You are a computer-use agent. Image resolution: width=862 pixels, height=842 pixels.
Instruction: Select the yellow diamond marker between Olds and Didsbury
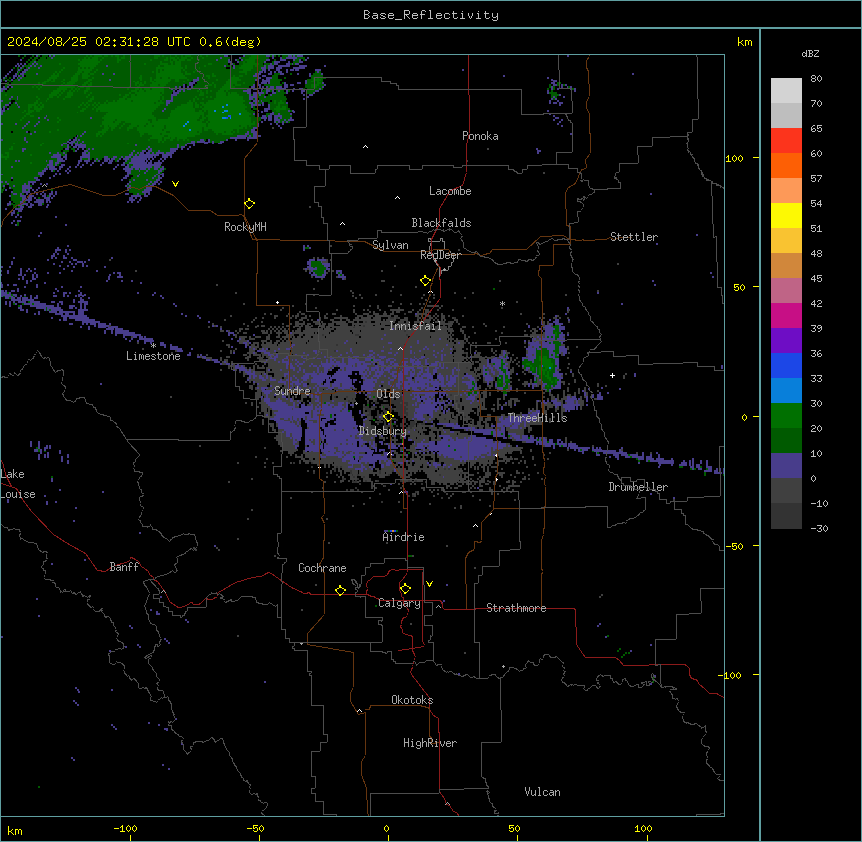(389, 417)
